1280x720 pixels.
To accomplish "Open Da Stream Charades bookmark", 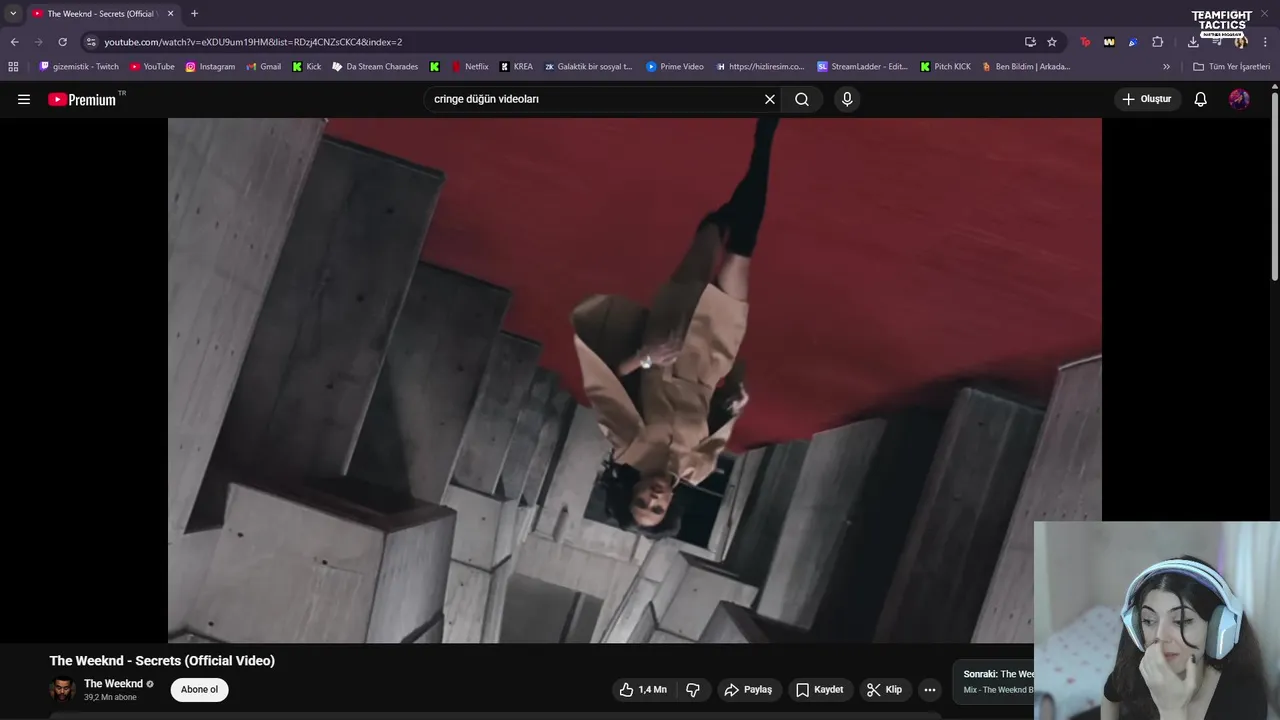I will click(x=375, y=67).
